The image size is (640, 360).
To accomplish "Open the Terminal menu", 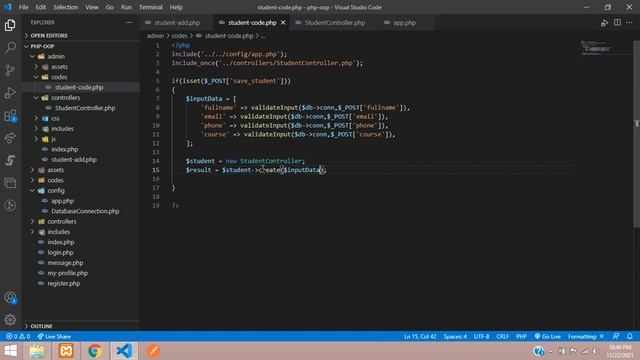I will coord(151,7).
